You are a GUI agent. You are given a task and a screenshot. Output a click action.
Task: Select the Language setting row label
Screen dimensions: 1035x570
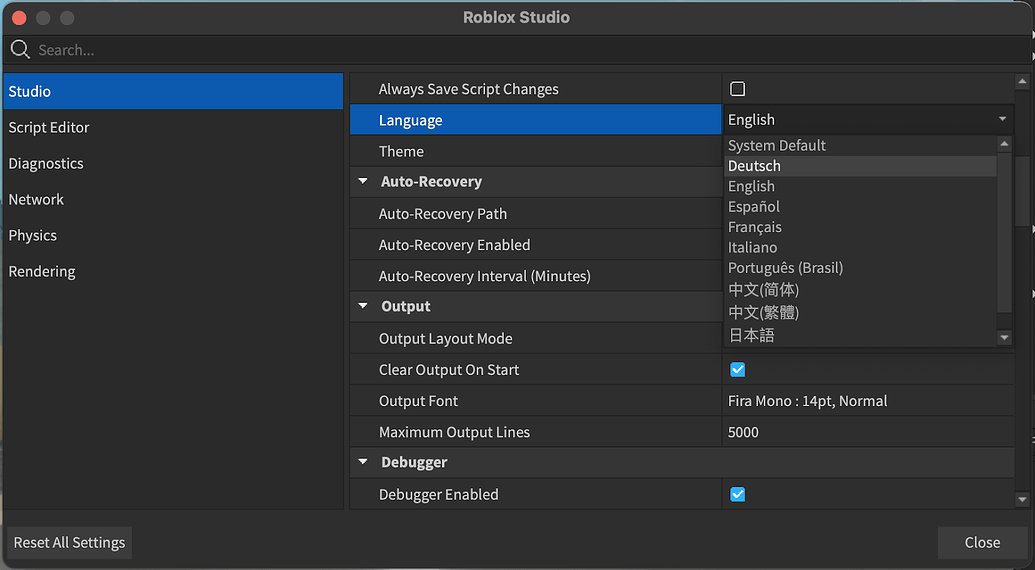click(x=535, y=120)
